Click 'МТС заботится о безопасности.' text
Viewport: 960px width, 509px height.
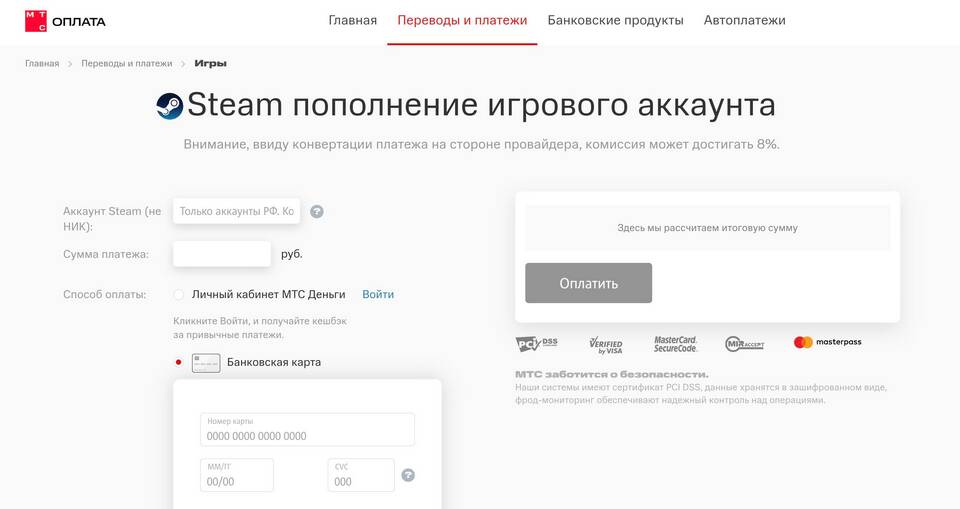click(612, 374)
